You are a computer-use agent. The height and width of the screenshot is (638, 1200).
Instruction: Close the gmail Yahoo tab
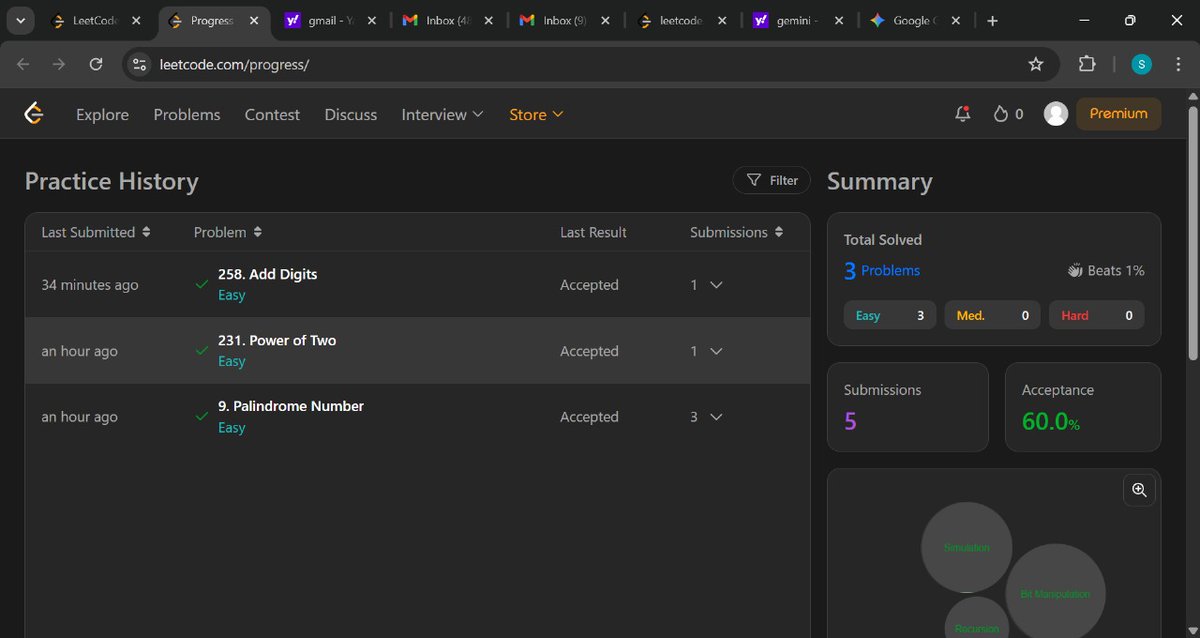pos(370,20)
